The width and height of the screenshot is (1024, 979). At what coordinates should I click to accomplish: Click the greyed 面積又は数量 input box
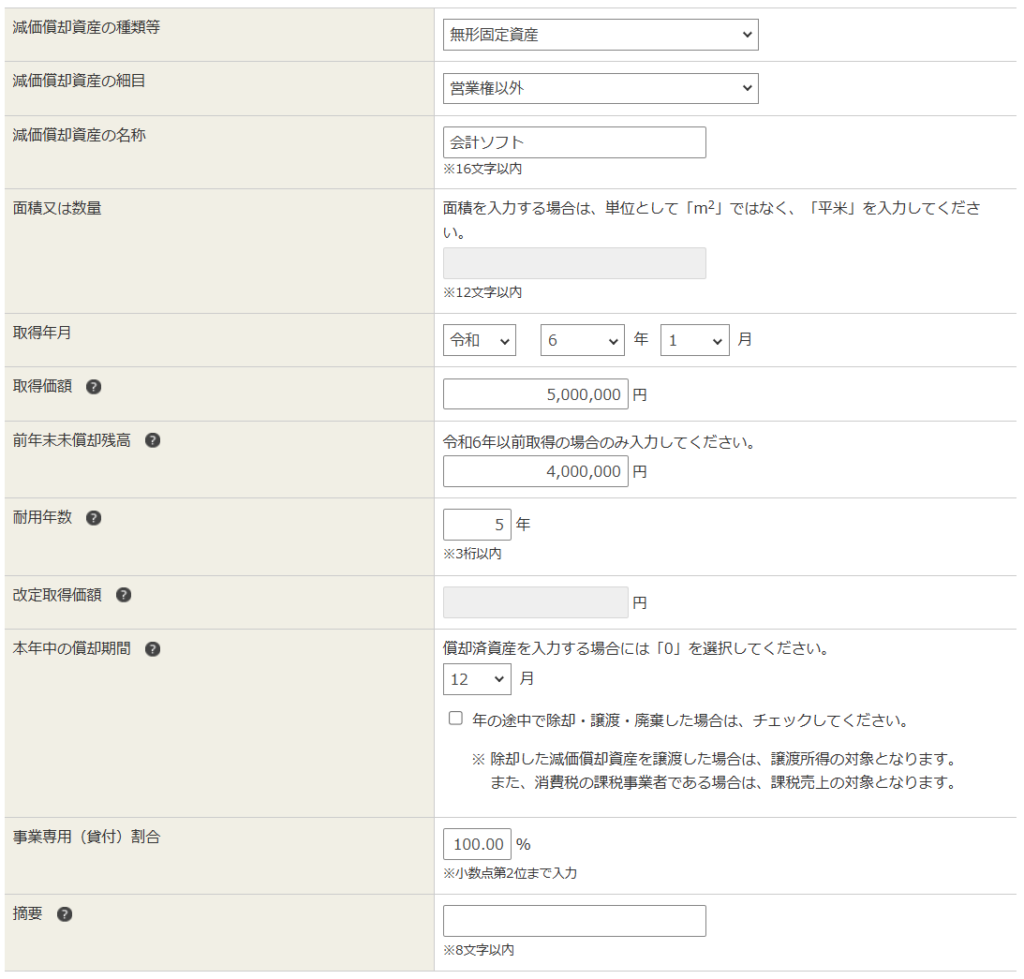[x=574, y=263]
